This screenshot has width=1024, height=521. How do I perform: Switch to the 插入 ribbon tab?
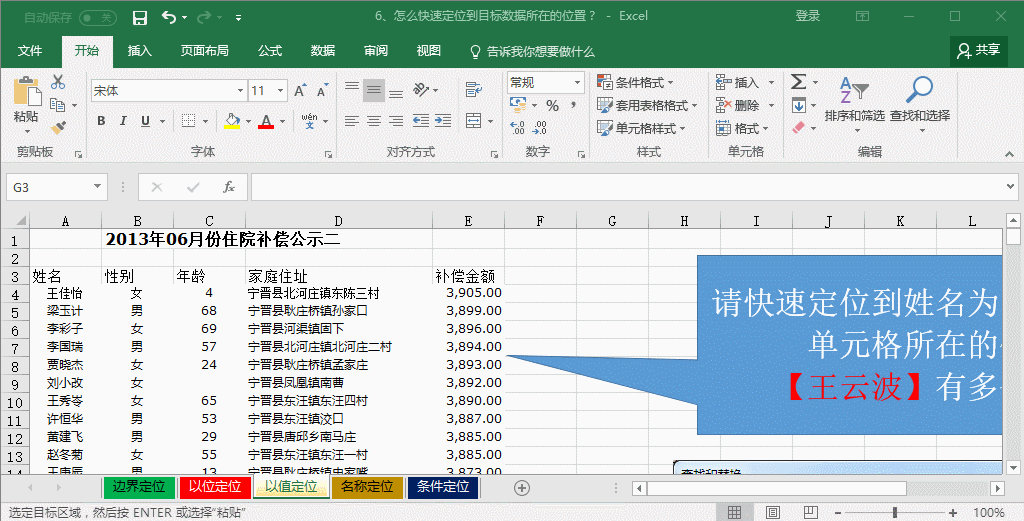[140, 51]
